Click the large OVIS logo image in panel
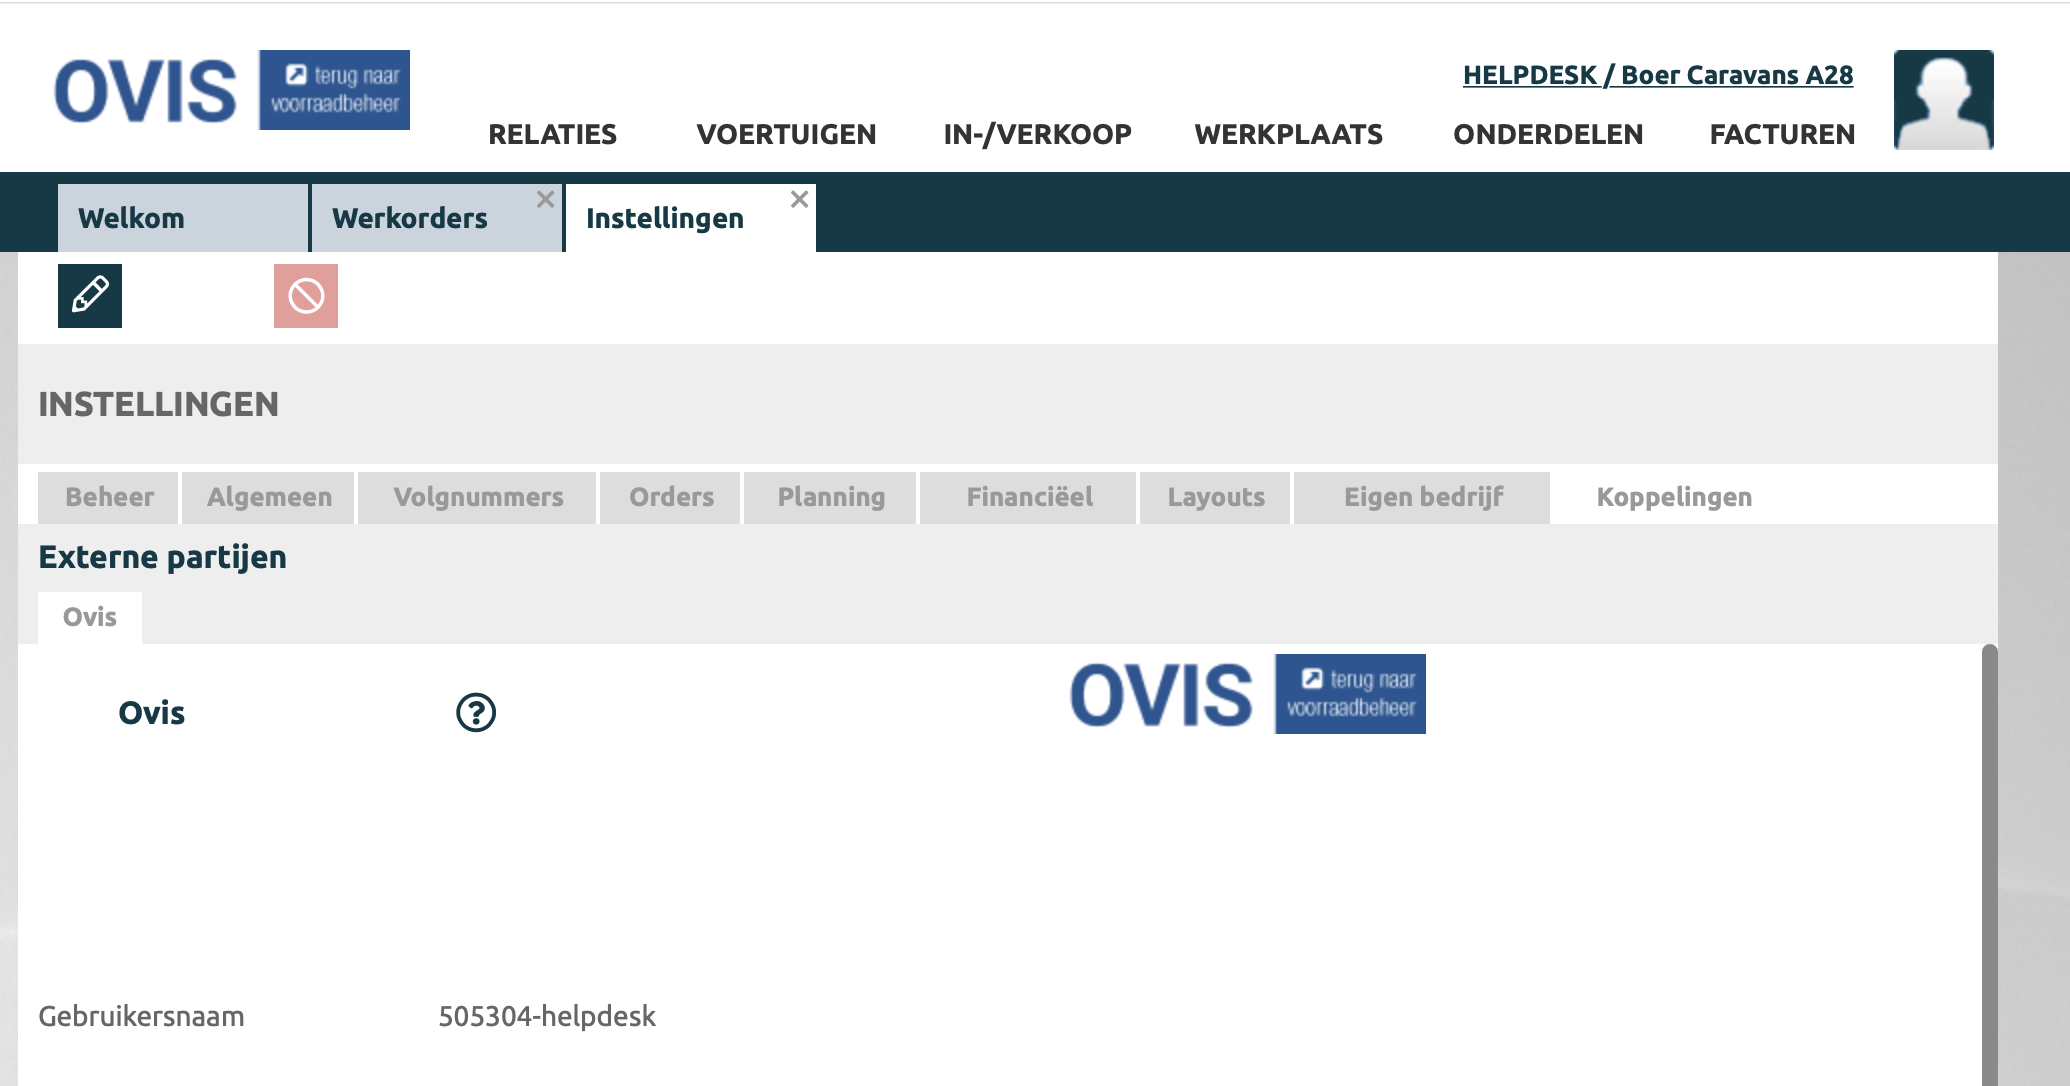The height and width of the screenshot is (1086, 2070). tap(1247, 694)
